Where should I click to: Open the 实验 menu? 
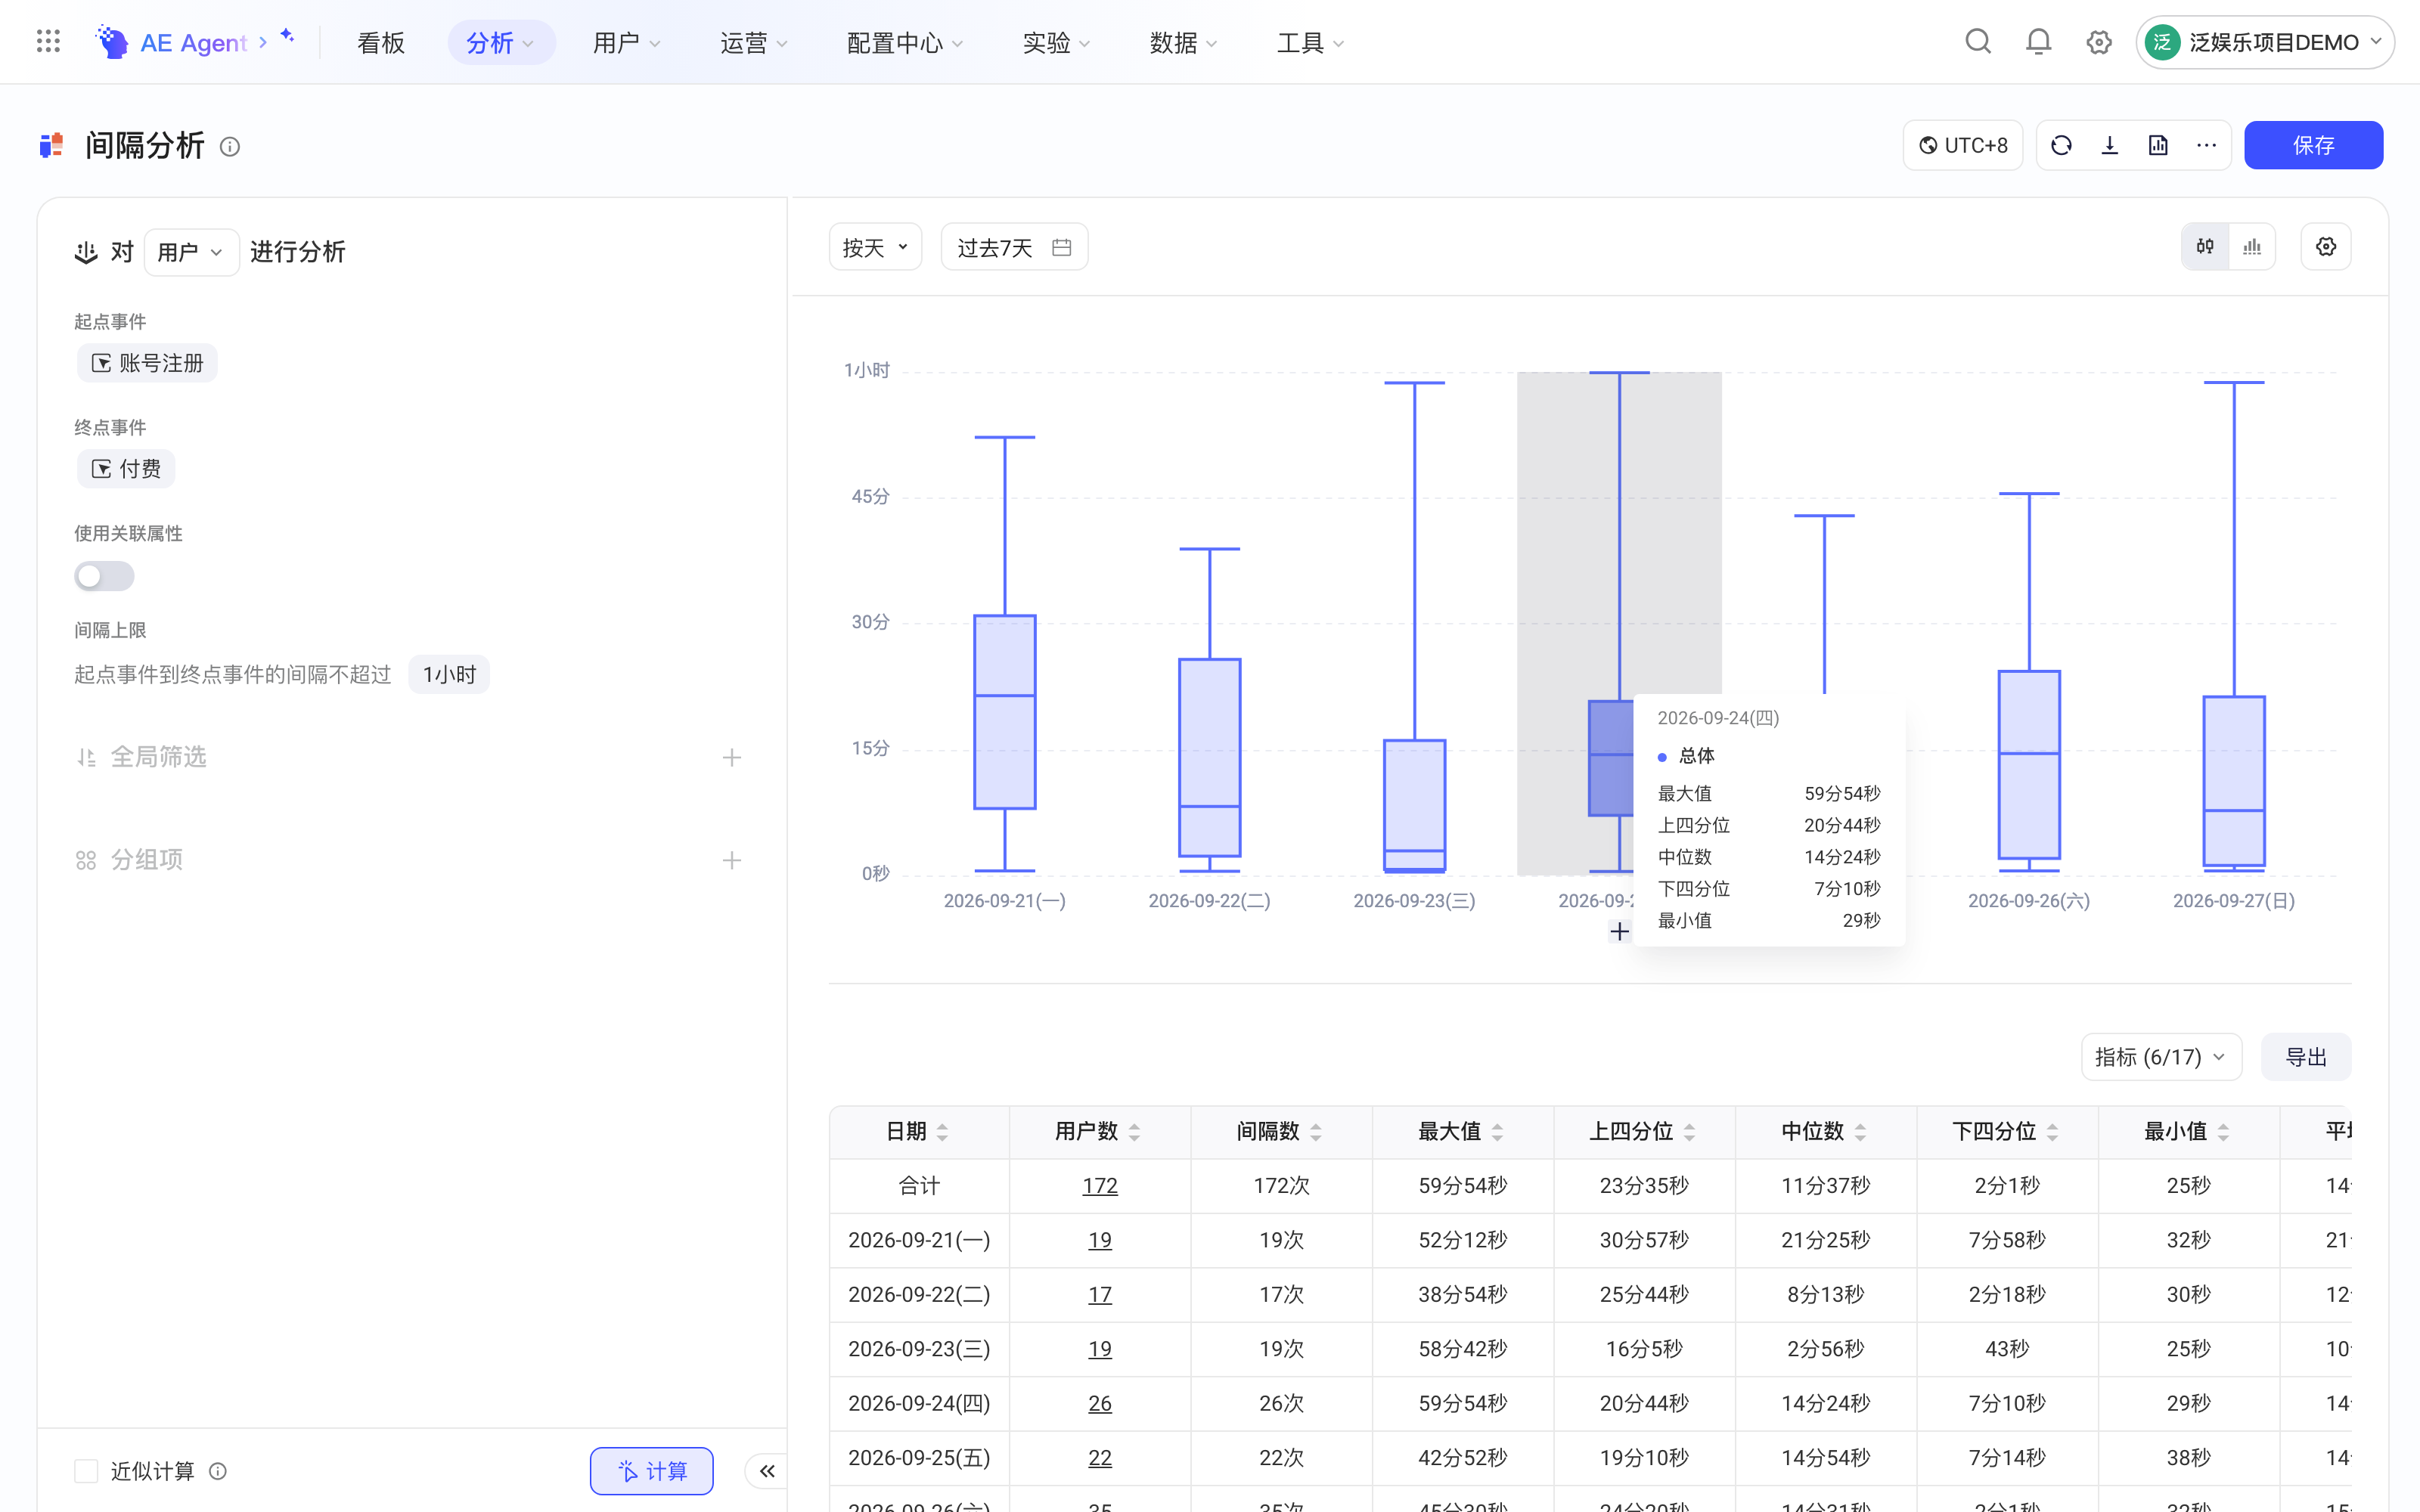click(x=1056, y=42)
